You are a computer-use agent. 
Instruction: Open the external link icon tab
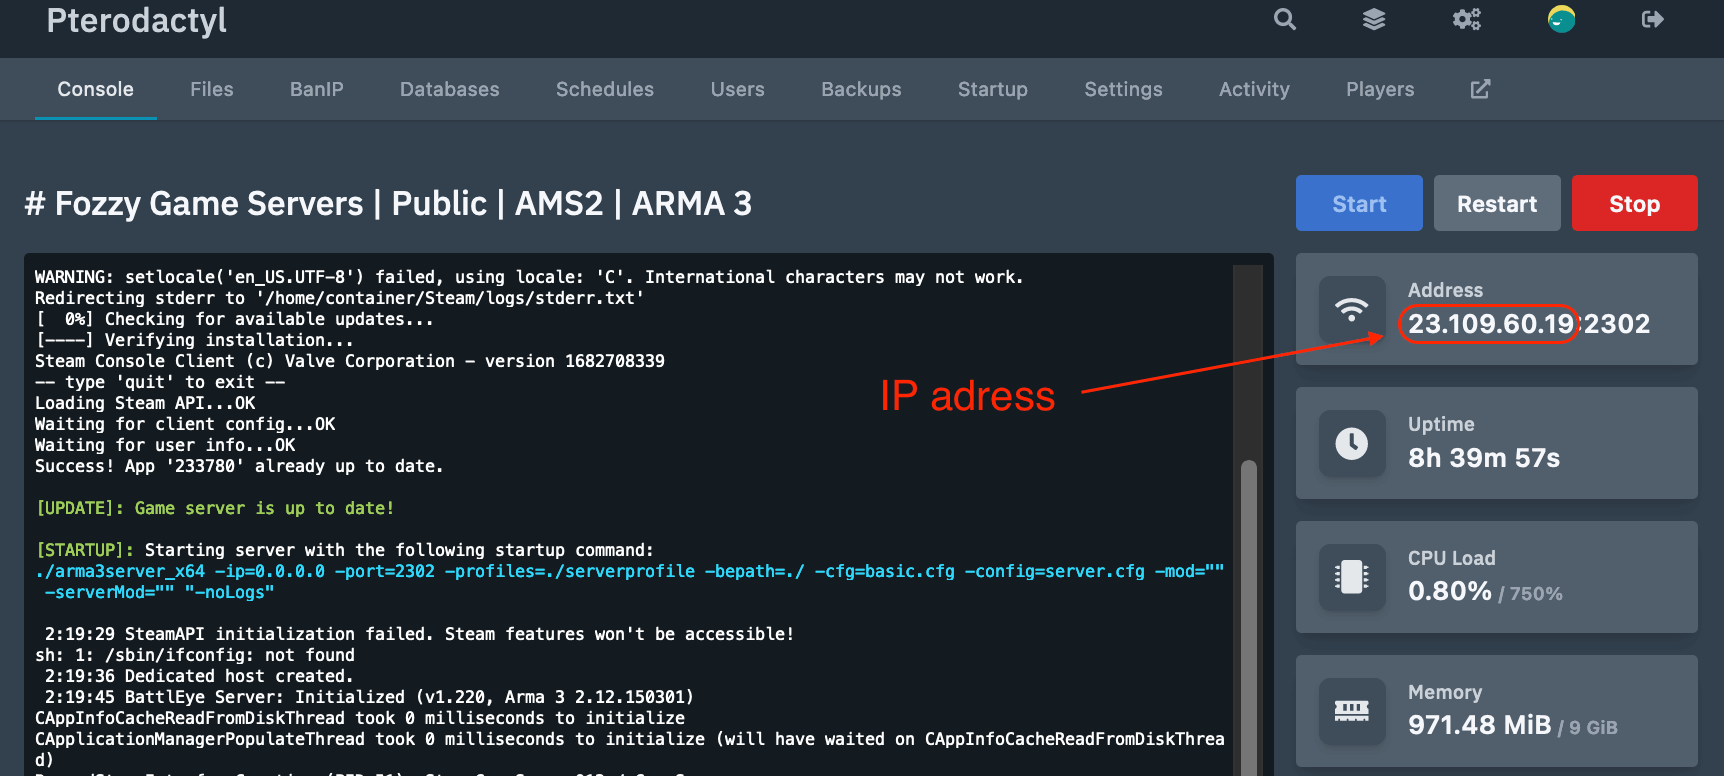(x=1480, y=89)
